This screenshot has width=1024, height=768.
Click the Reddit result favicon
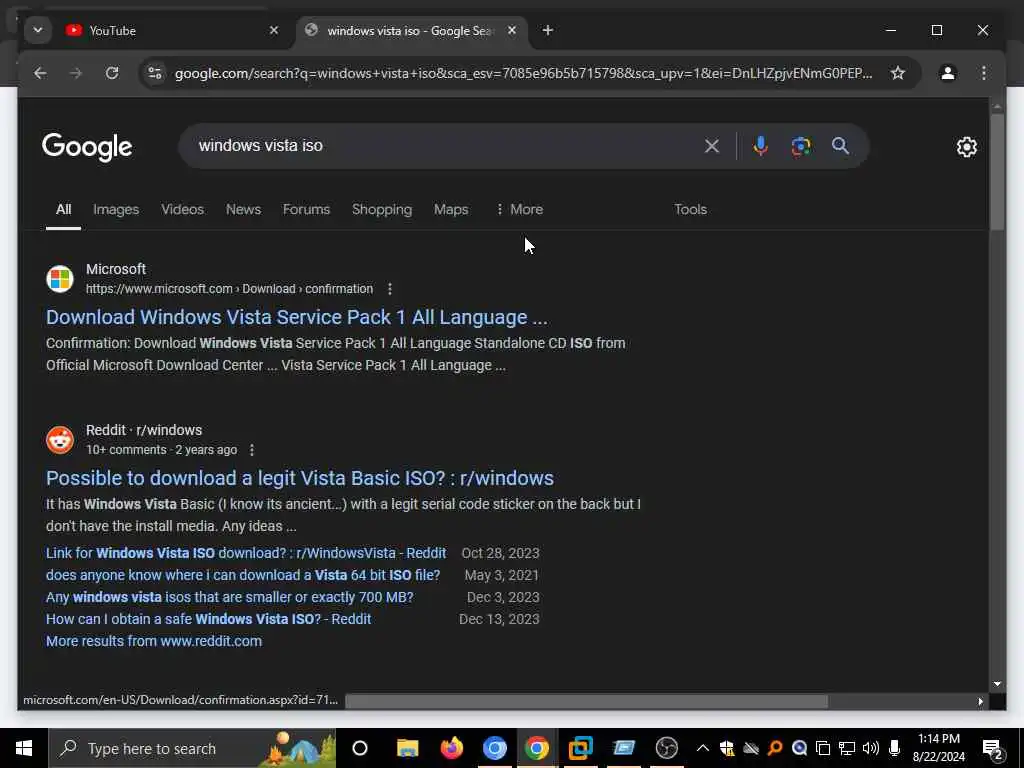(59, 440)
